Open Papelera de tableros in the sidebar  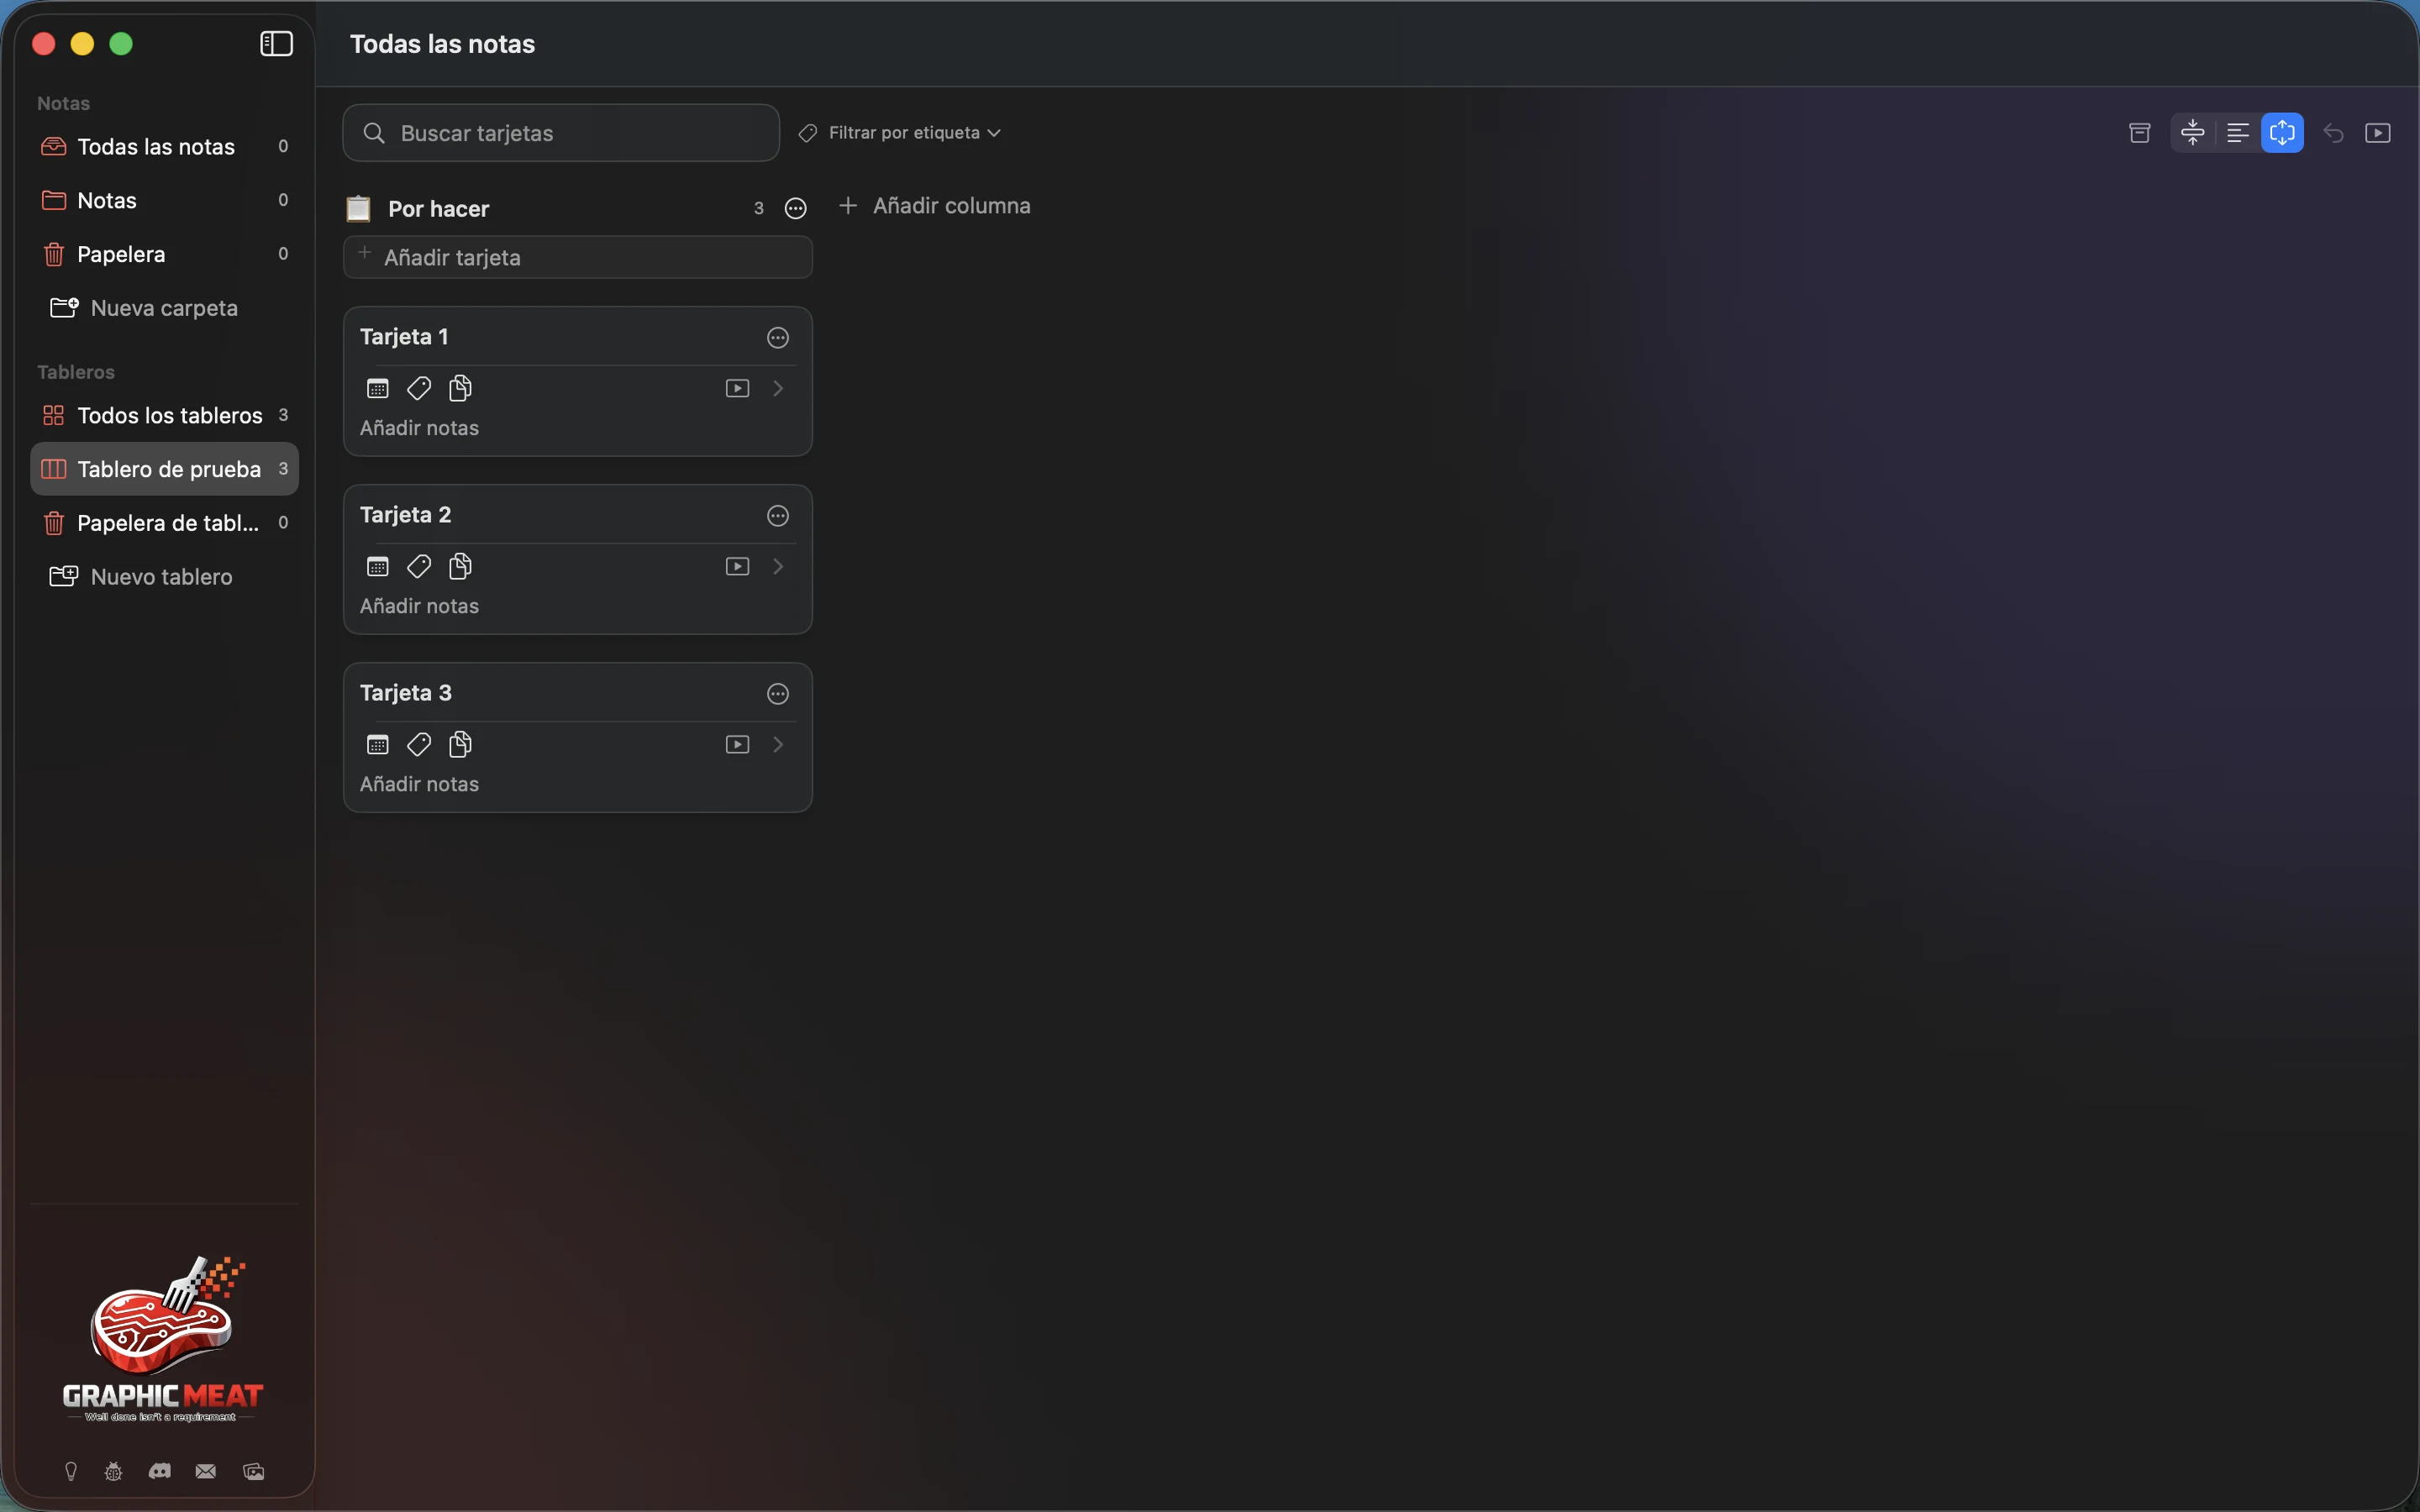point(164,523)
